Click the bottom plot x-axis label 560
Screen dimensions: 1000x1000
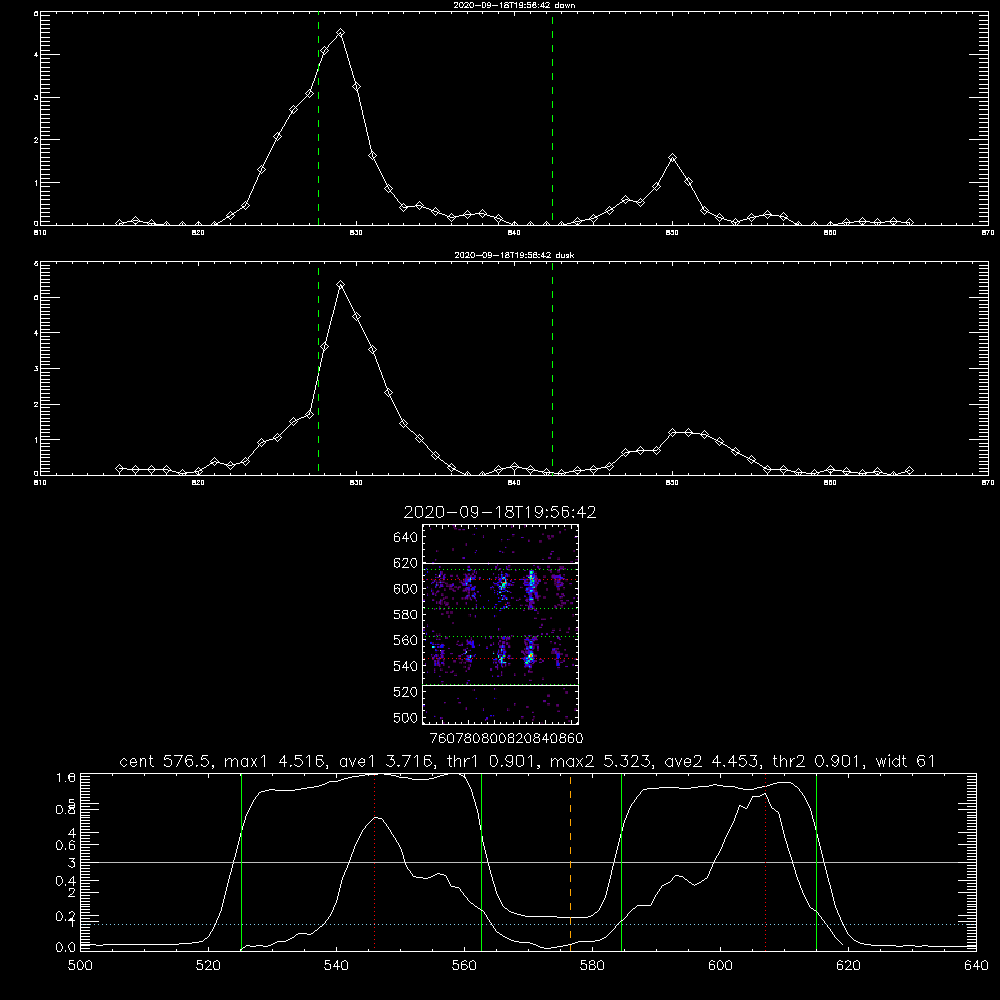coord(464,966)
